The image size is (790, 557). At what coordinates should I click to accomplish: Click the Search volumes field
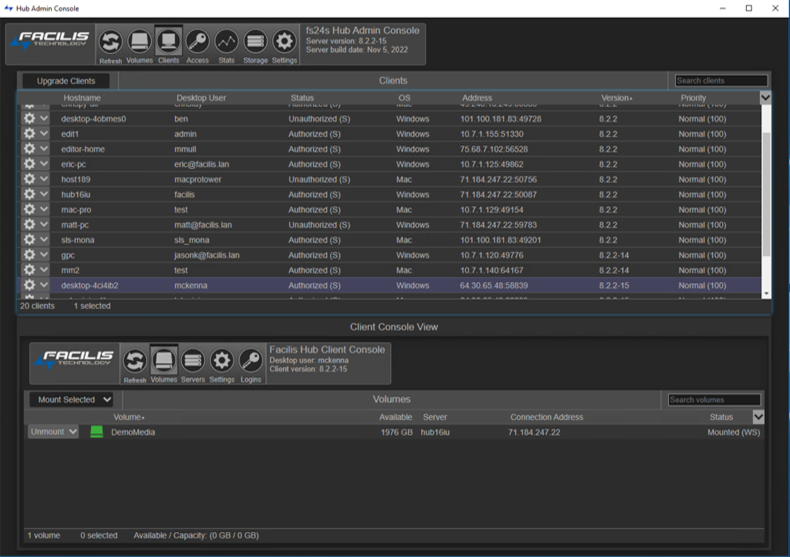click(x=714, y=399)
